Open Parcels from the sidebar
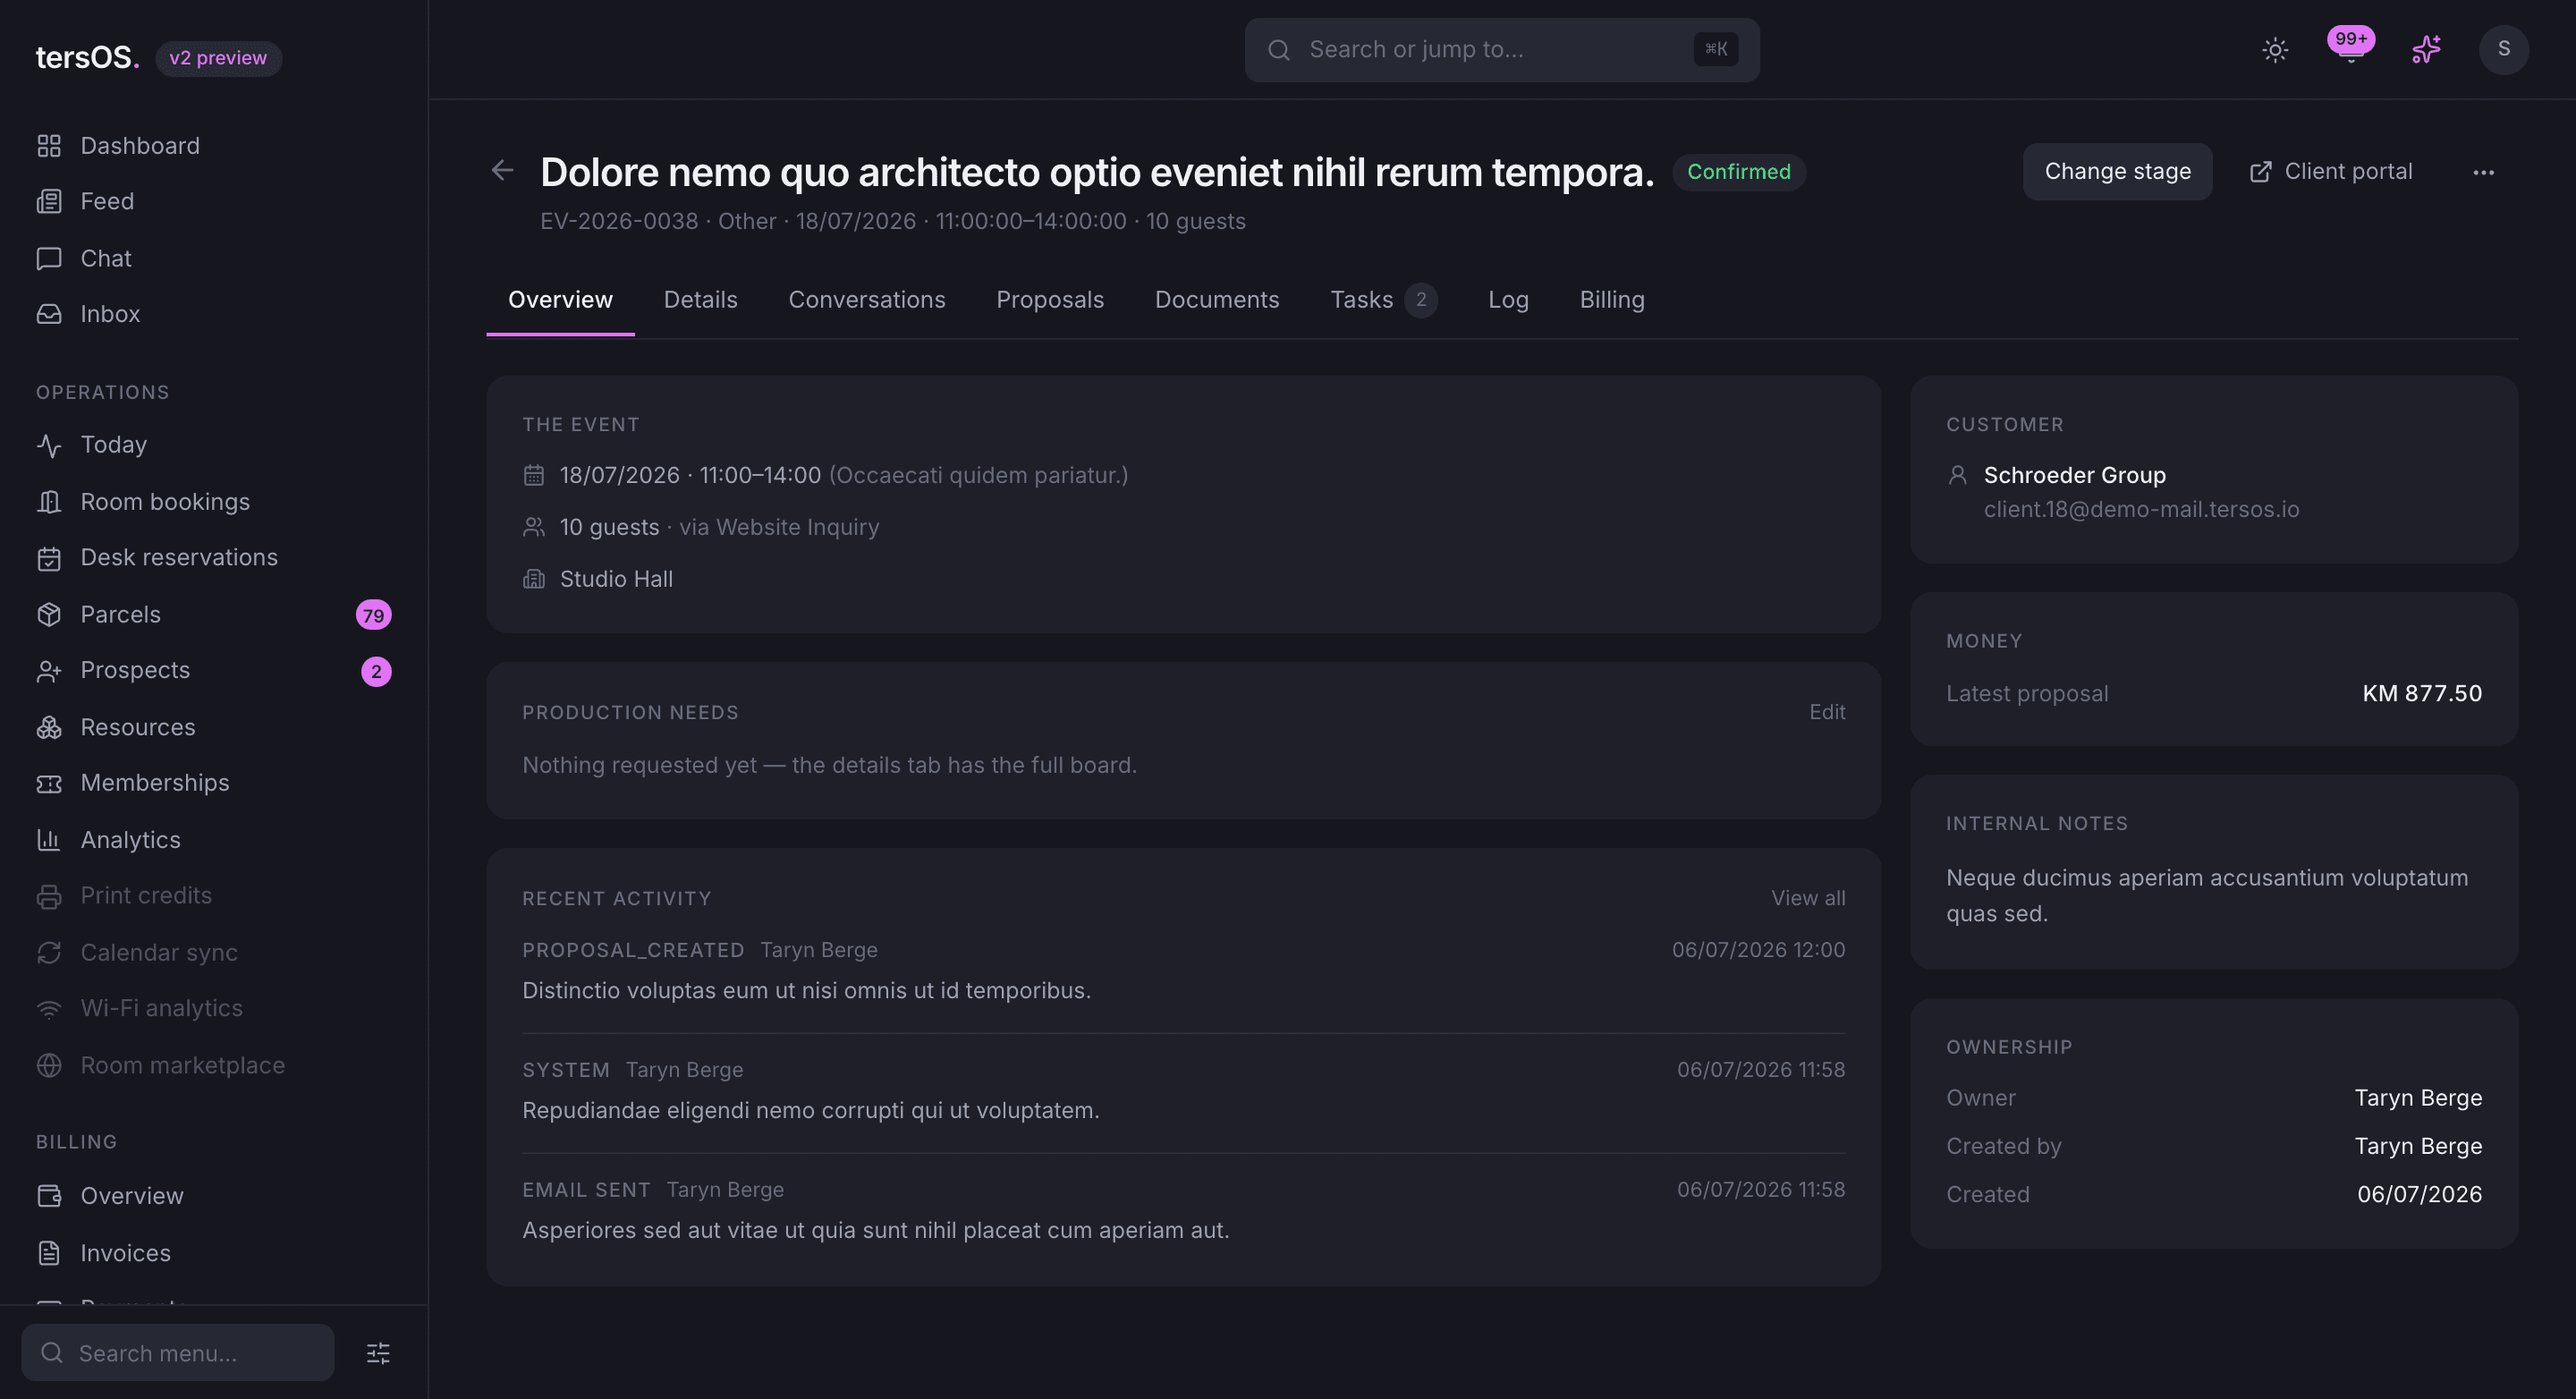 tap(214, 615)
